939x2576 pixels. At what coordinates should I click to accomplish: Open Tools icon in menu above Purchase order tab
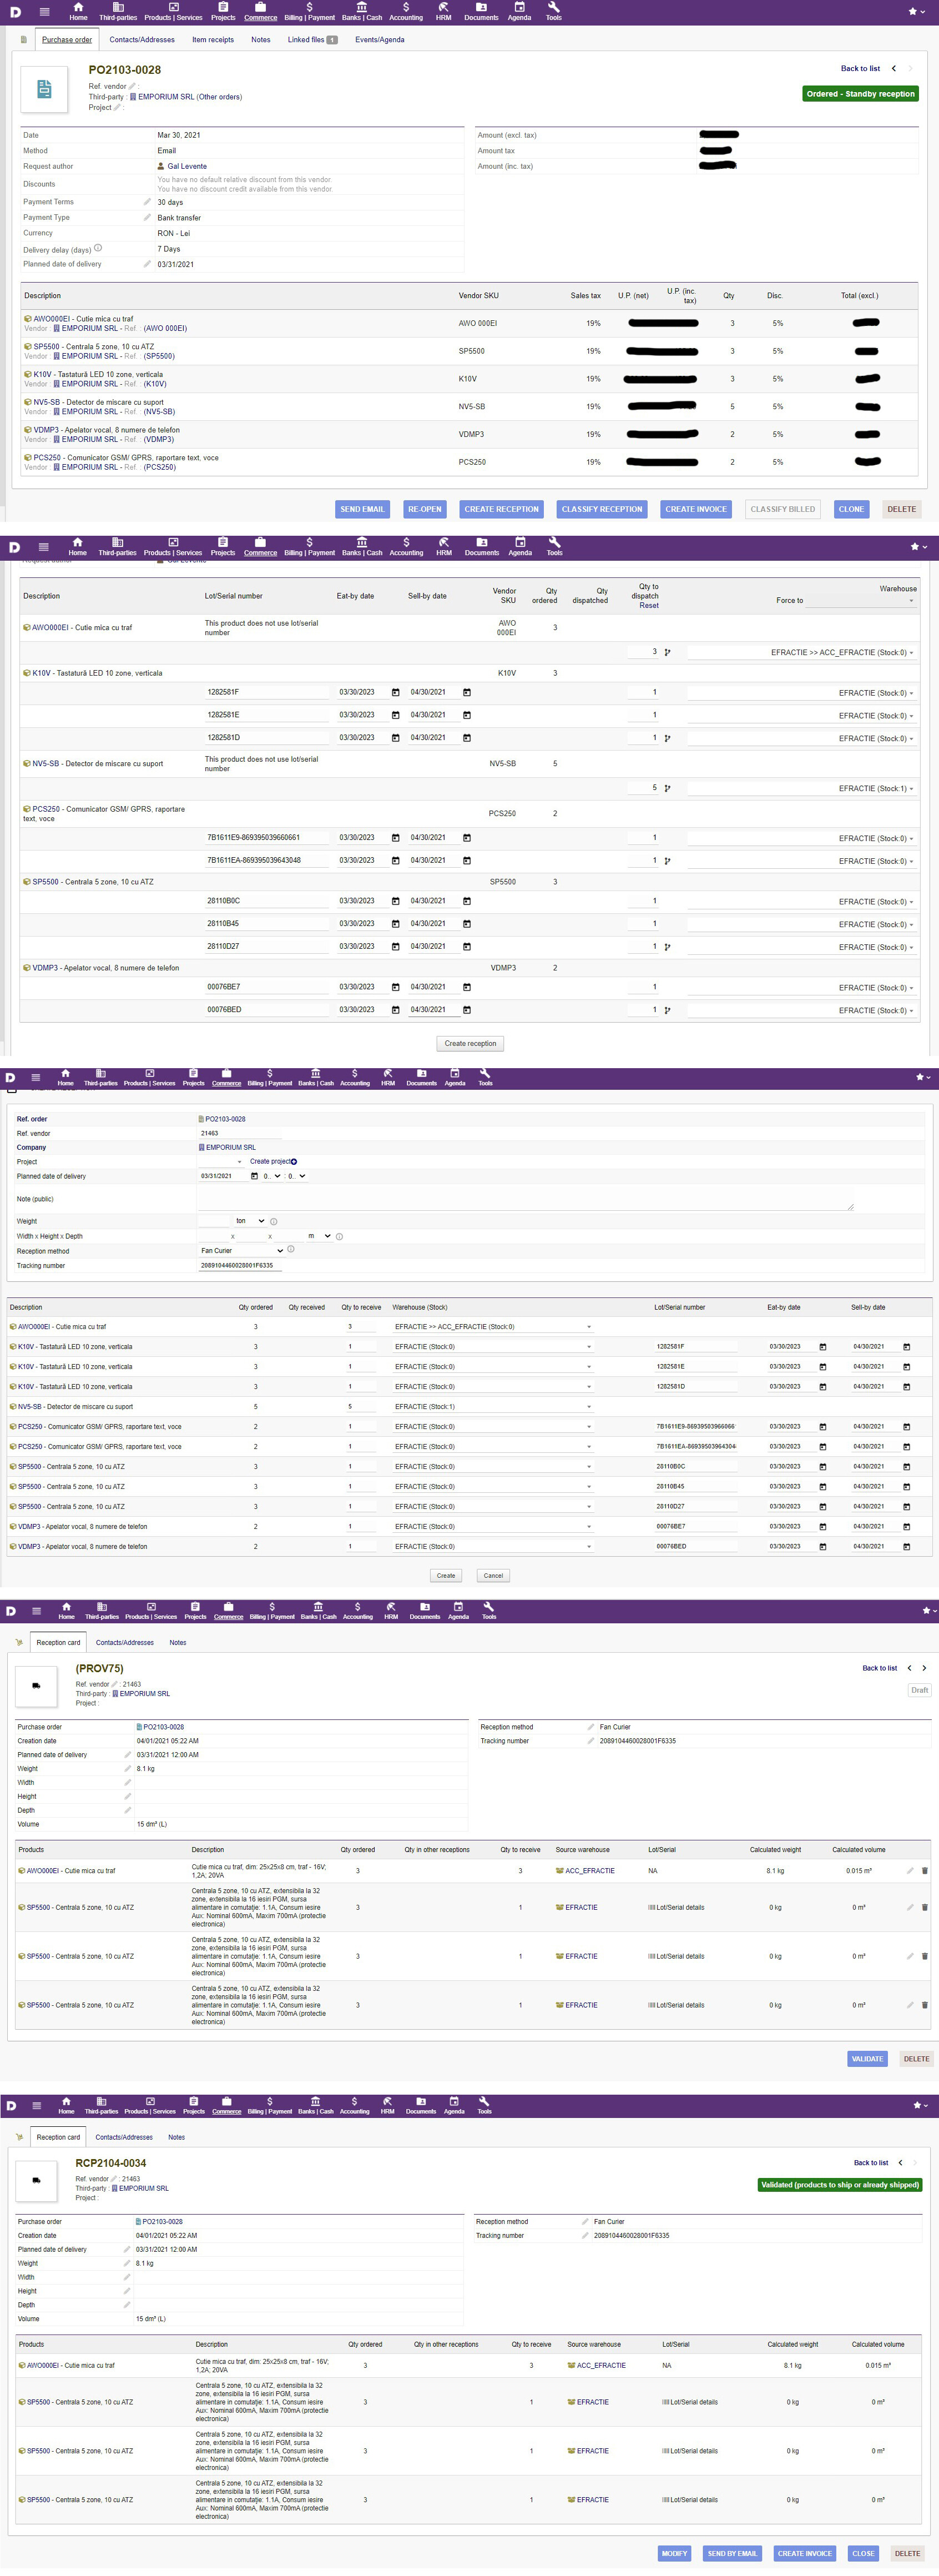pyautogui.click(x=553, y=8)
